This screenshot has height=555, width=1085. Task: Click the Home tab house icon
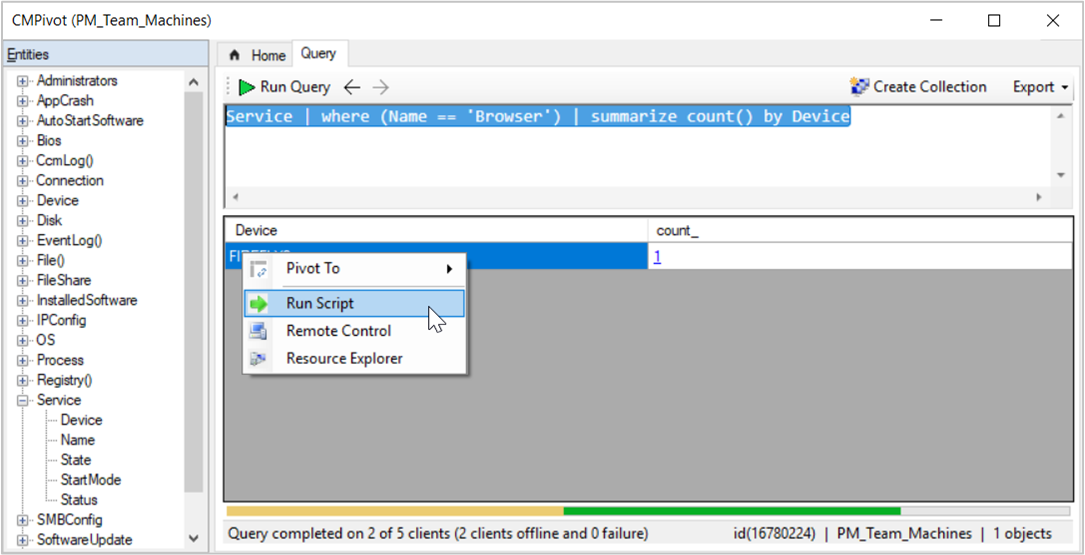[x=234, y=55]
